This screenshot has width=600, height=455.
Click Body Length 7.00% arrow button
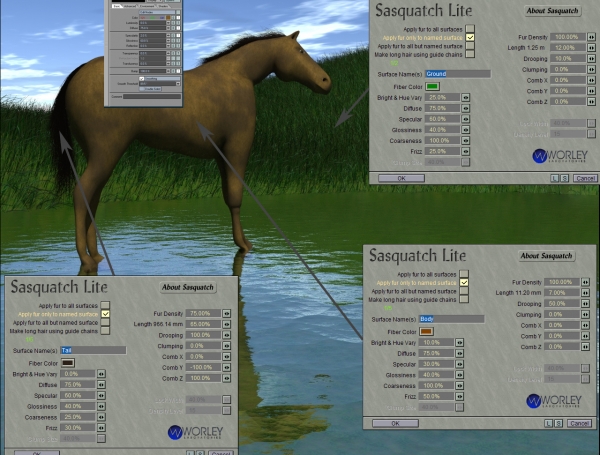click(x=585, y=292)
